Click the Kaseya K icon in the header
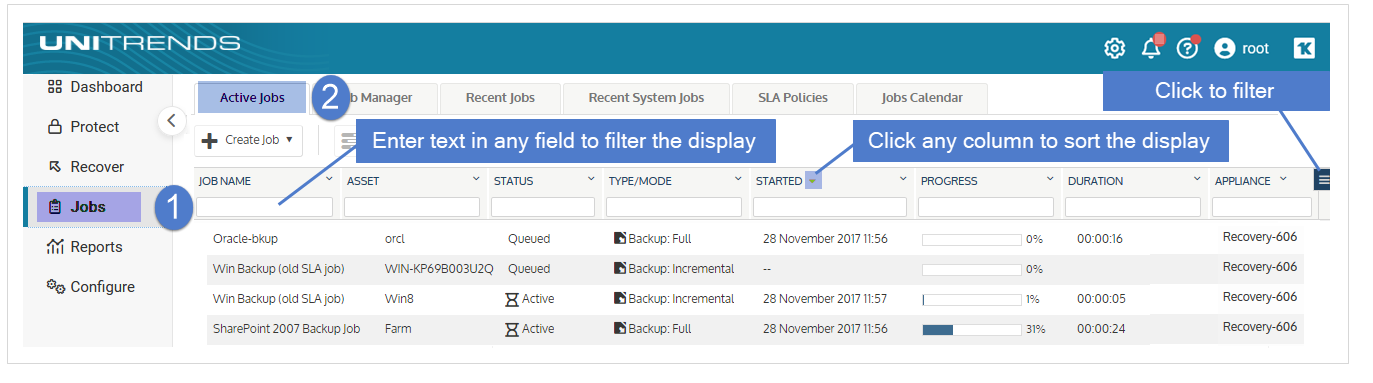Screen dimensions: 1373x383 click(x=1304, y=48)
